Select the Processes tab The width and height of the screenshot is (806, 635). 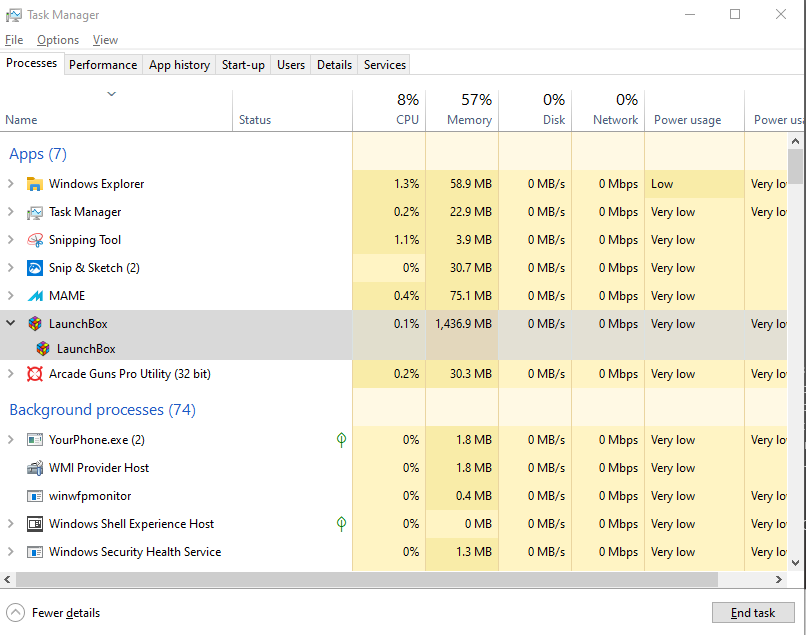(x=31, y=63)
